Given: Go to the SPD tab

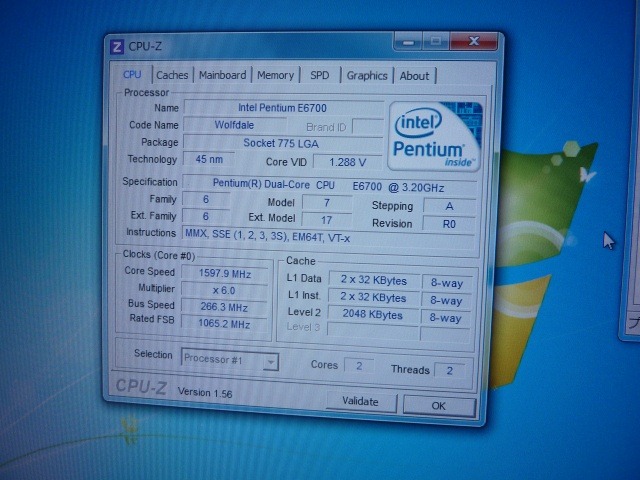Looking at the screenshot, I should [320, 76].
